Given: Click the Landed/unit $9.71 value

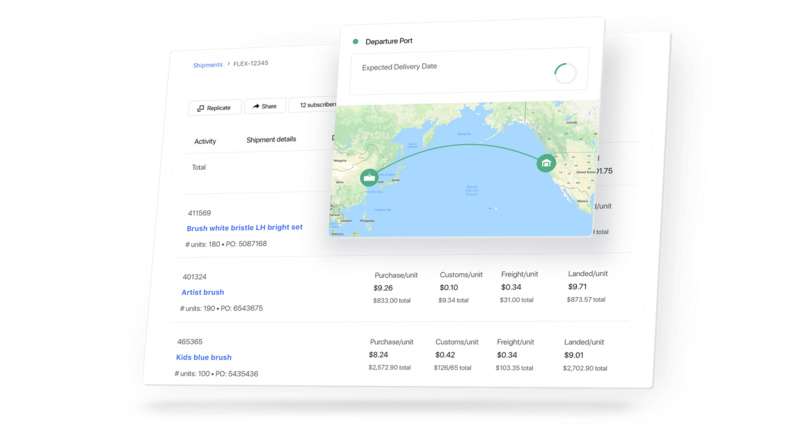Looking at the screenshot, I should (x=577, y=287).
